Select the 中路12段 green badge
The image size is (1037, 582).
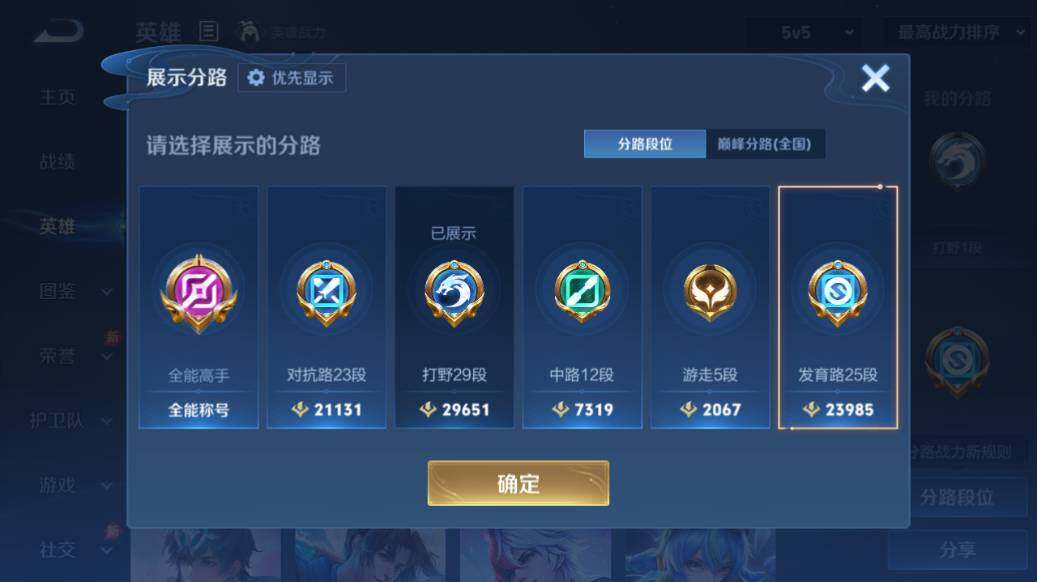tap(582, 291)
